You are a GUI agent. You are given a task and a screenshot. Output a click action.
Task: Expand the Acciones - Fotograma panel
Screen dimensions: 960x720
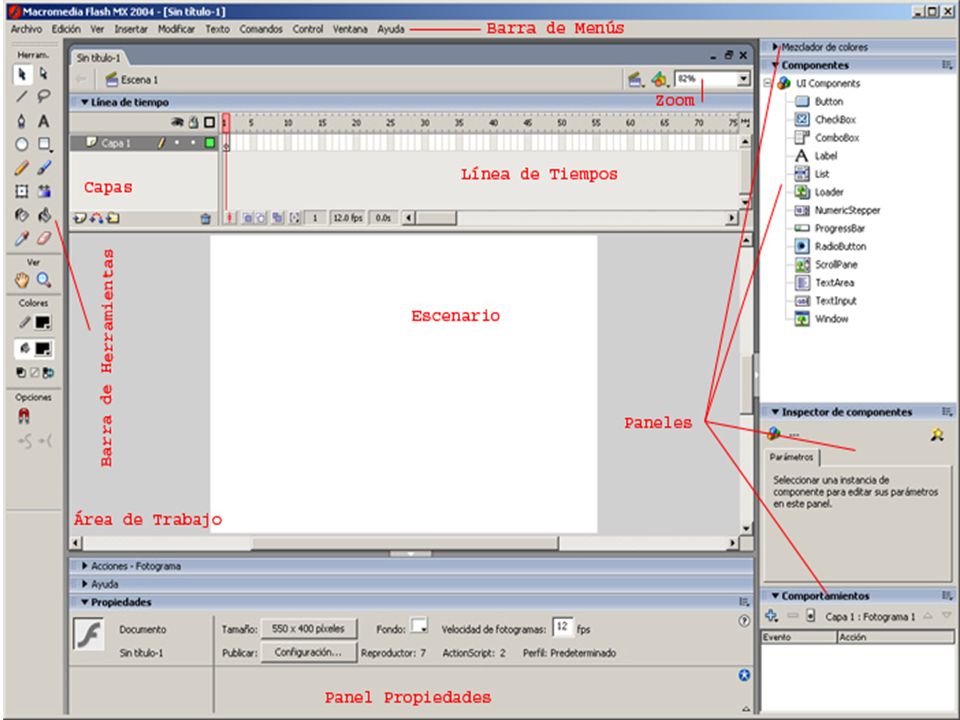[x=85, y=566]
